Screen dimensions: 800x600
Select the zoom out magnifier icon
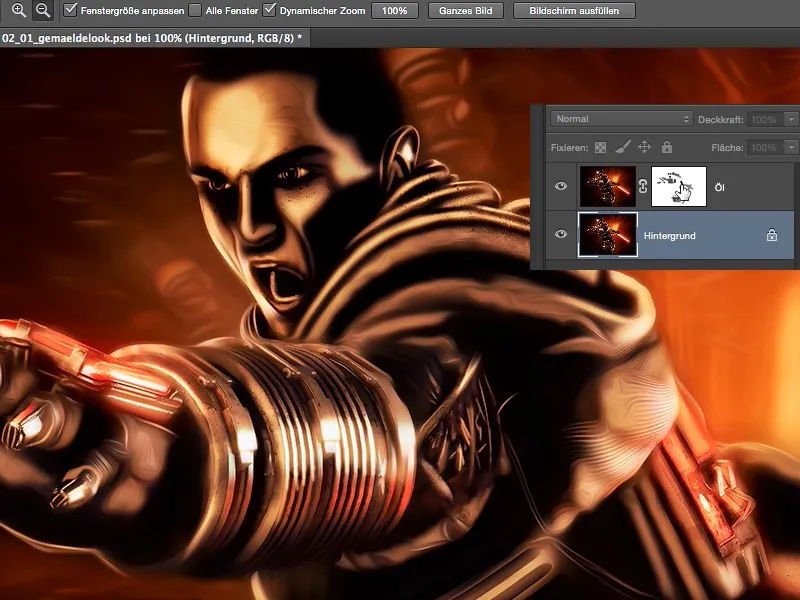pos(43,10)
